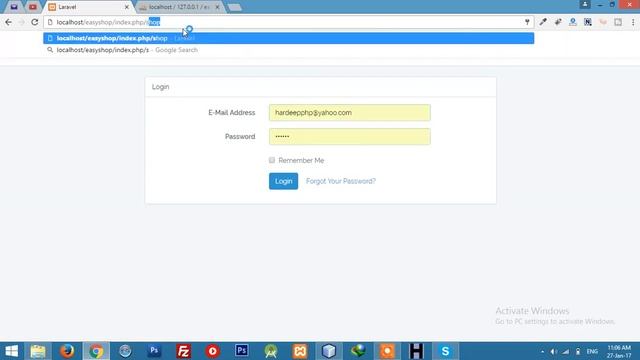Image resolution: width=640 pixels, height=360 pixels.
Task: Click the Password input field
Action: (349, 137)
